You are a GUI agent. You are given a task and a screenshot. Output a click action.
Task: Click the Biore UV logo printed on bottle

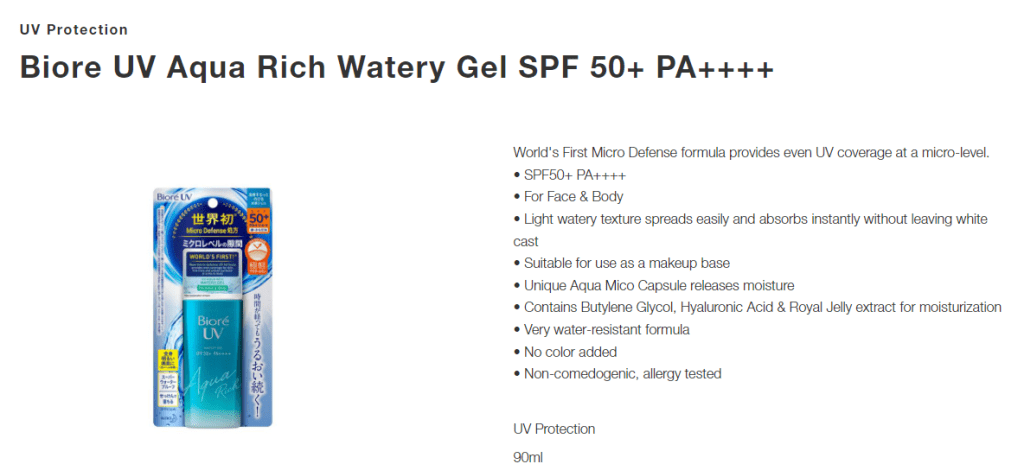coord(214,326)
